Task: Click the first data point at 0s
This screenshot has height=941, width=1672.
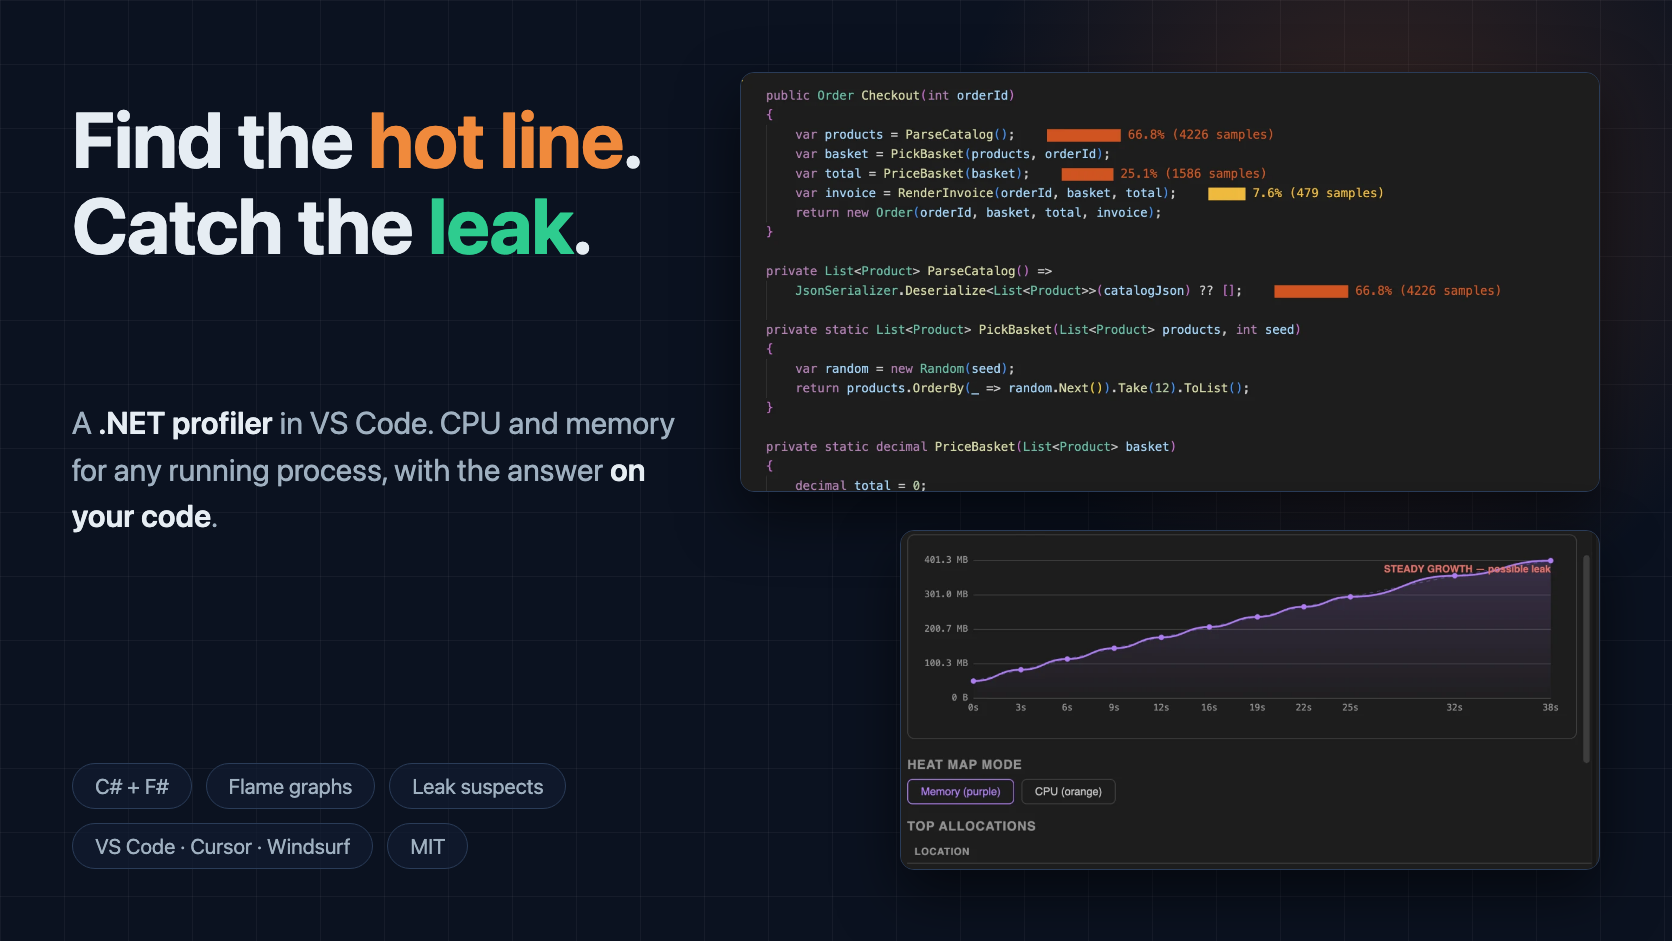Action: tap(973, 681)
